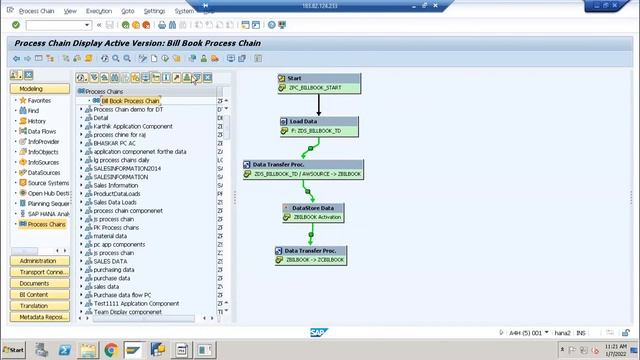Close the tree panel with X icon
Image resolution: width=640 pixels, height=360 pixels.
208,77
